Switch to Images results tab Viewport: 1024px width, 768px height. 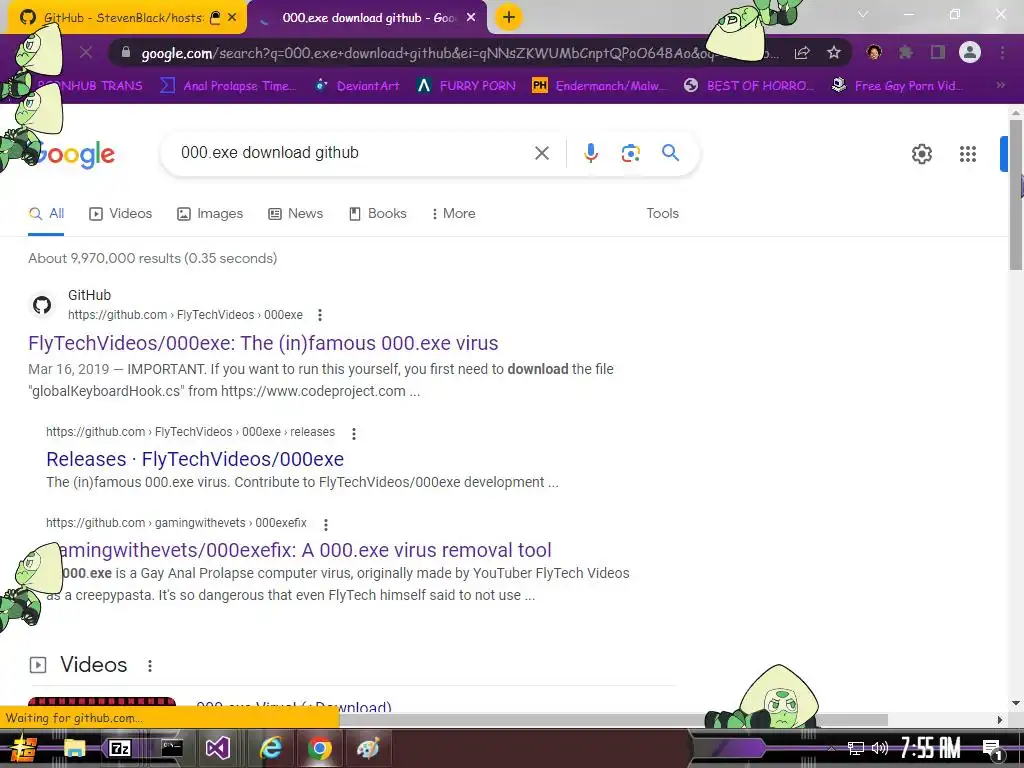[210, 214]
